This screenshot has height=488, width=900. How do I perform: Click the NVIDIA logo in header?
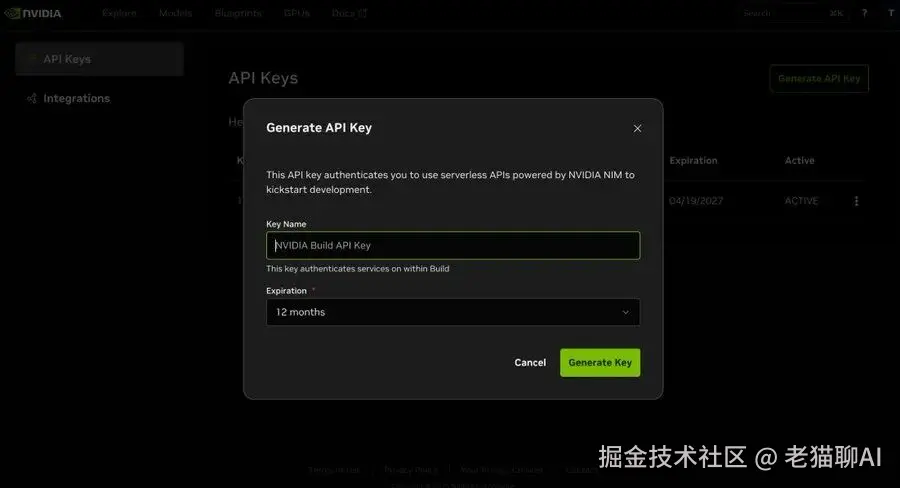pyautogui.click(x=33, y=13)
